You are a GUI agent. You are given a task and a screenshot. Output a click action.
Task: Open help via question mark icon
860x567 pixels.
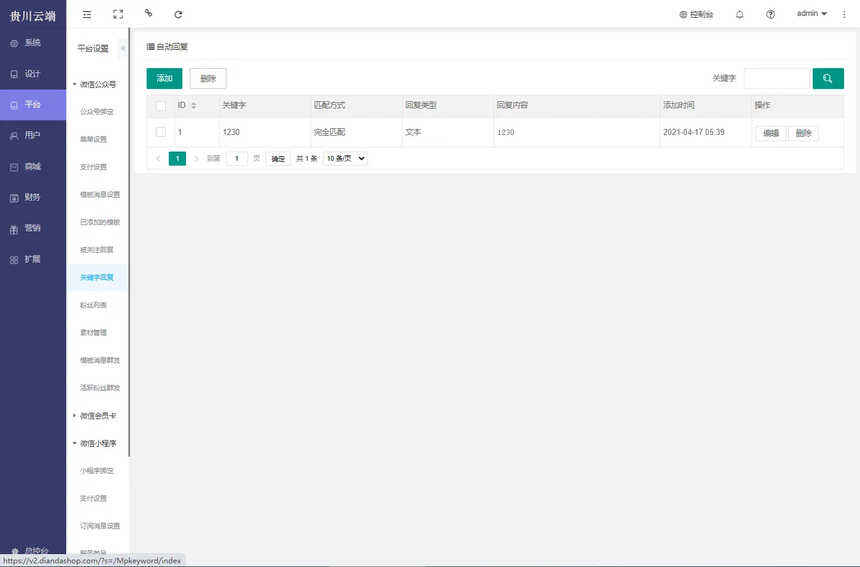click(771, 14)
